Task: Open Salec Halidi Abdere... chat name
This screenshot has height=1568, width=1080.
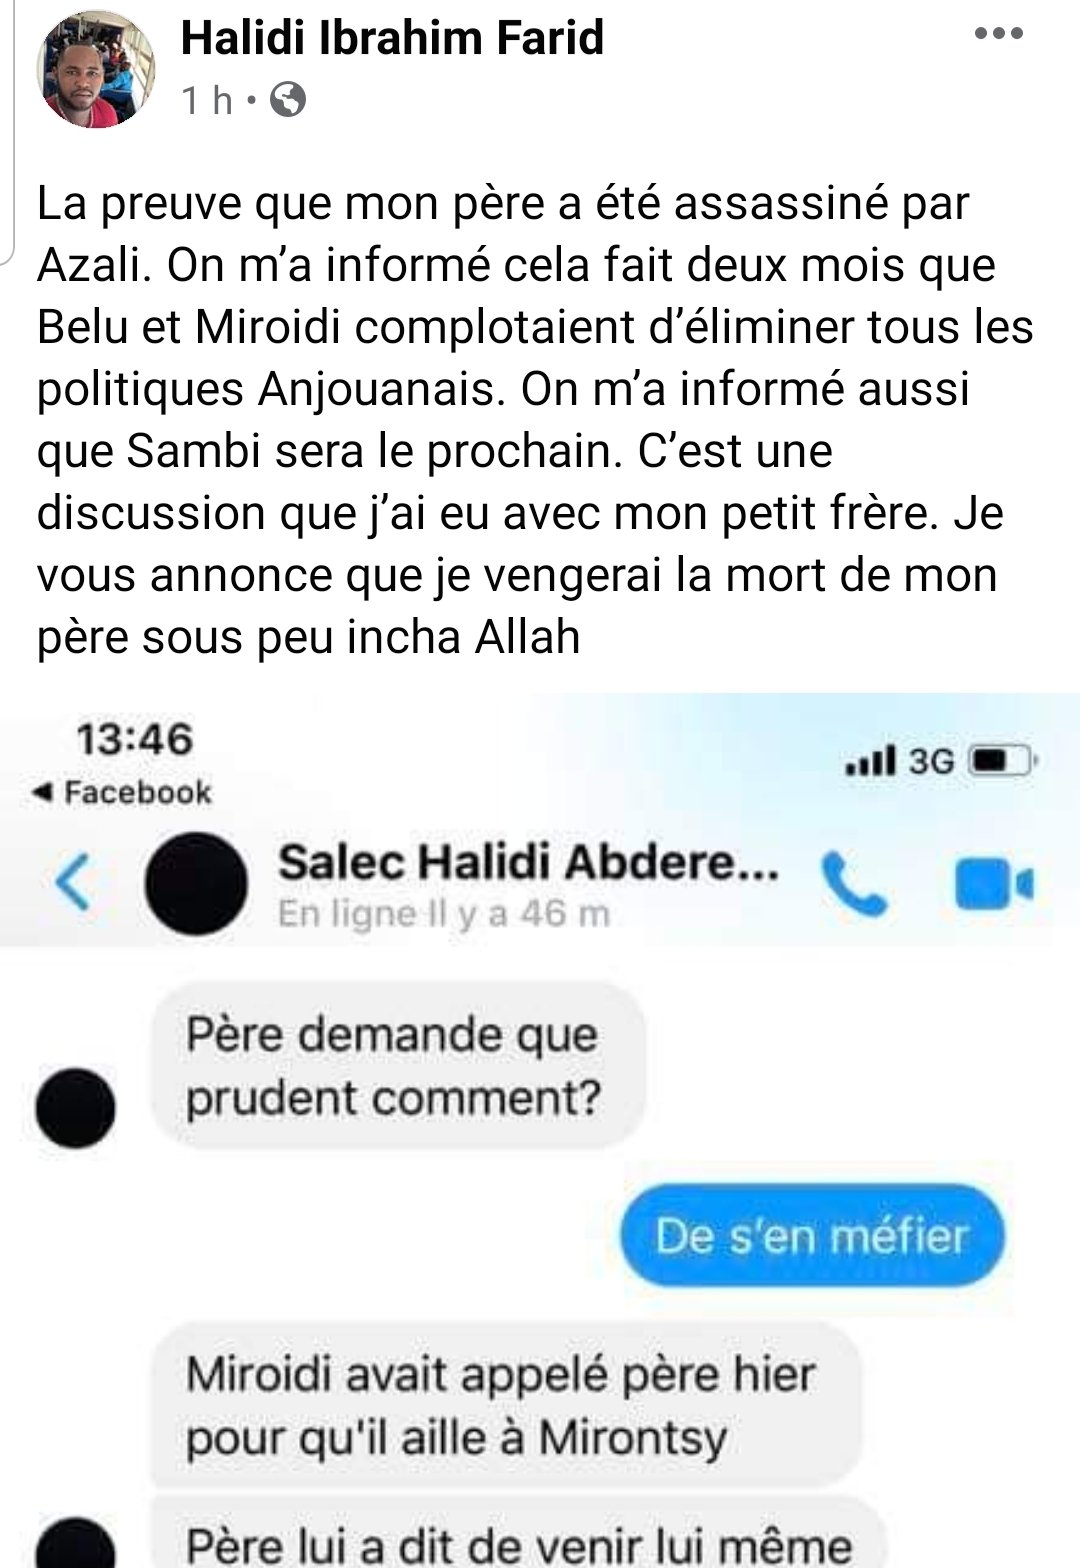Action: [x=527, y=863]
